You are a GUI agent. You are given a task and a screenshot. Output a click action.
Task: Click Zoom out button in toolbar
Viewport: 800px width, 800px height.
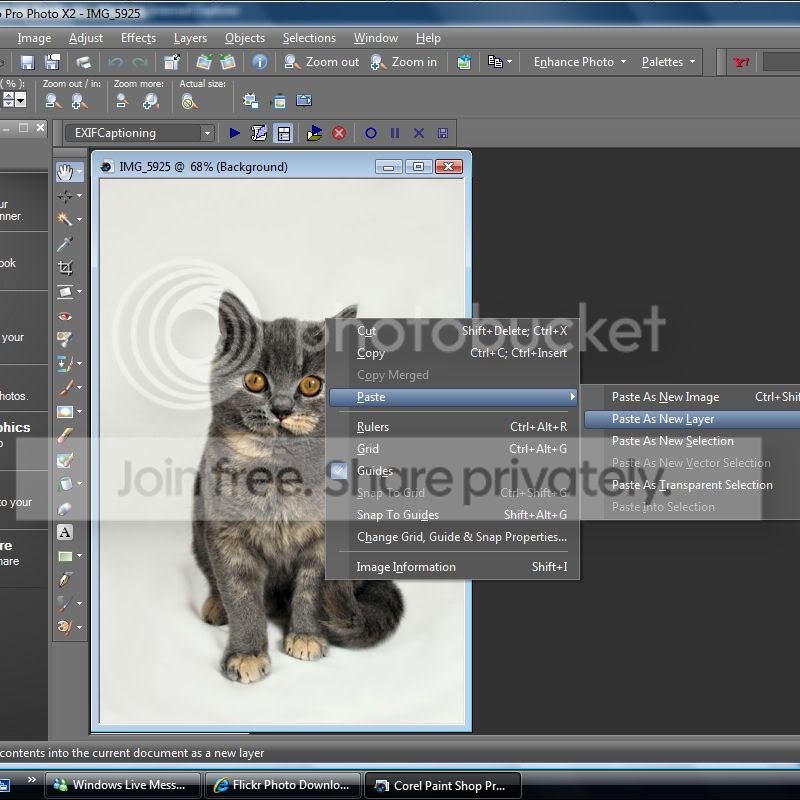pyautogui.click(x=321, y=62)
